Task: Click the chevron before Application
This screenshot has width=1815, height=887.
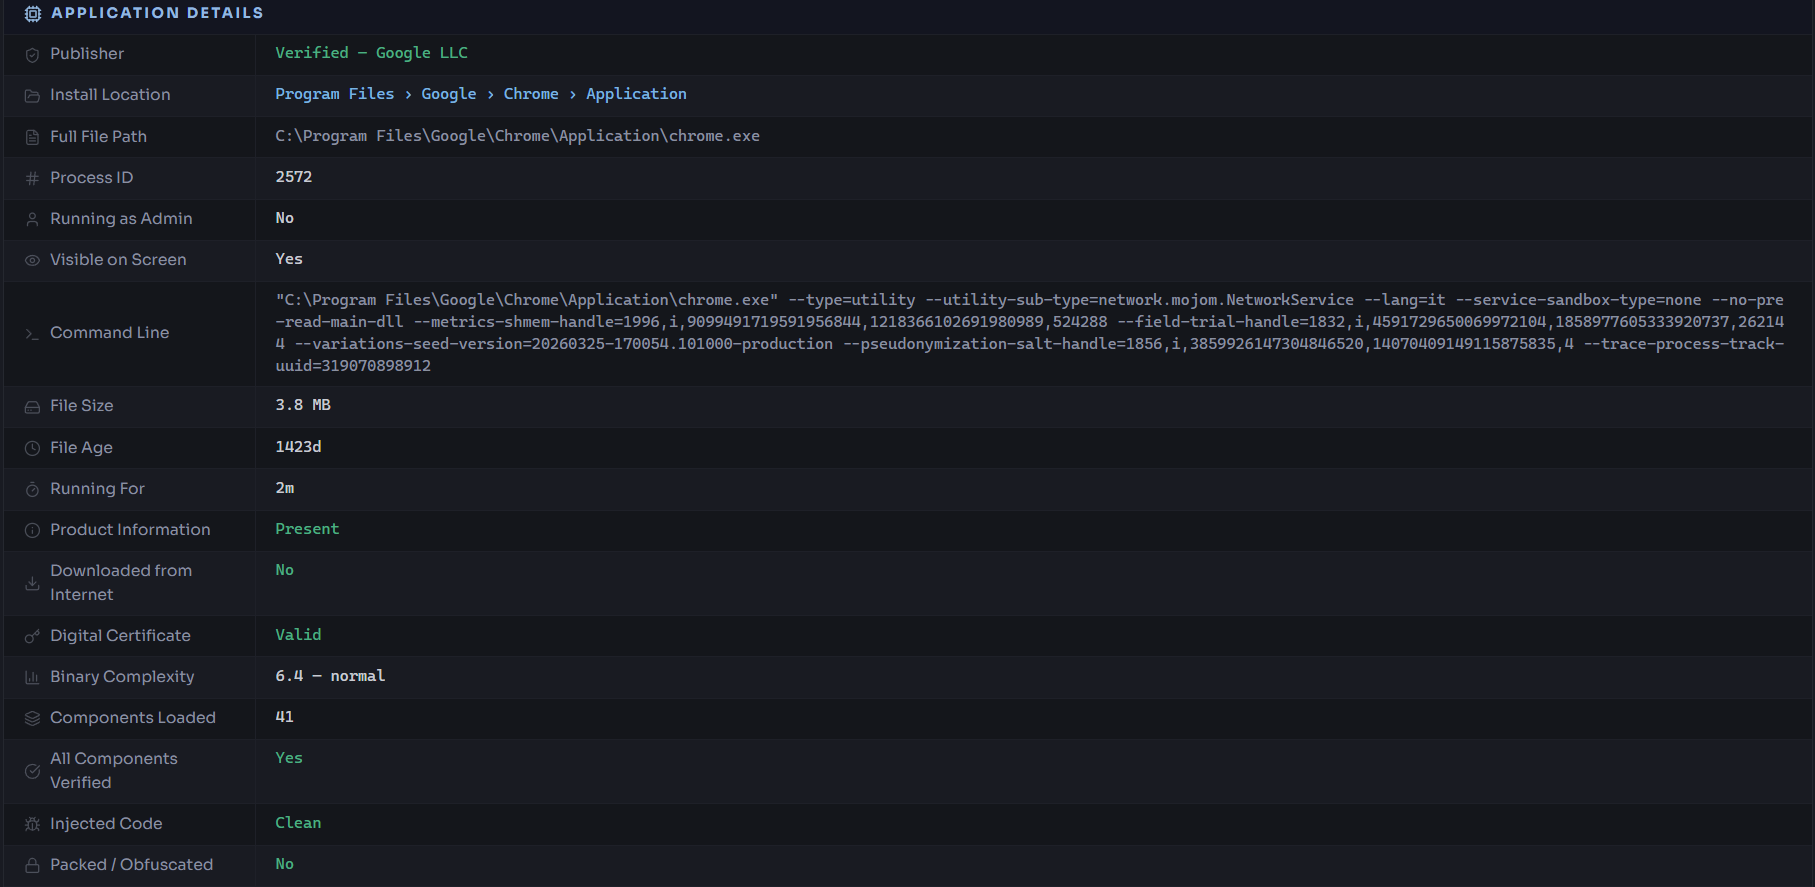Action: tap(572, 95)
